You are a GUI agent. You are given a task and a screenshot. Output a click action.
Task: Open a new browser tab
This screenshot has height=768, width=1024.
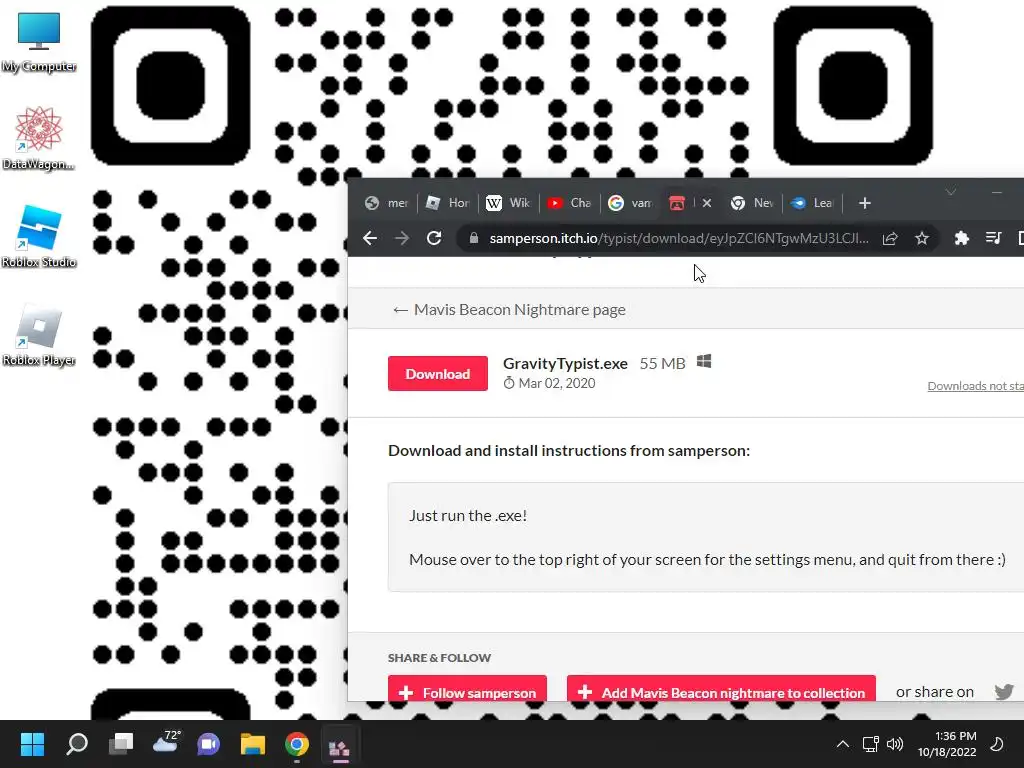tap(865, 203)
